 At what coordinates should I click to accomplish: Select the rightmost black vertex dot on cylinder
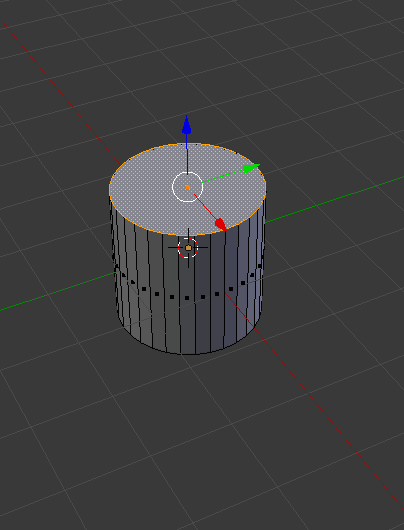[x=260, y=266]
